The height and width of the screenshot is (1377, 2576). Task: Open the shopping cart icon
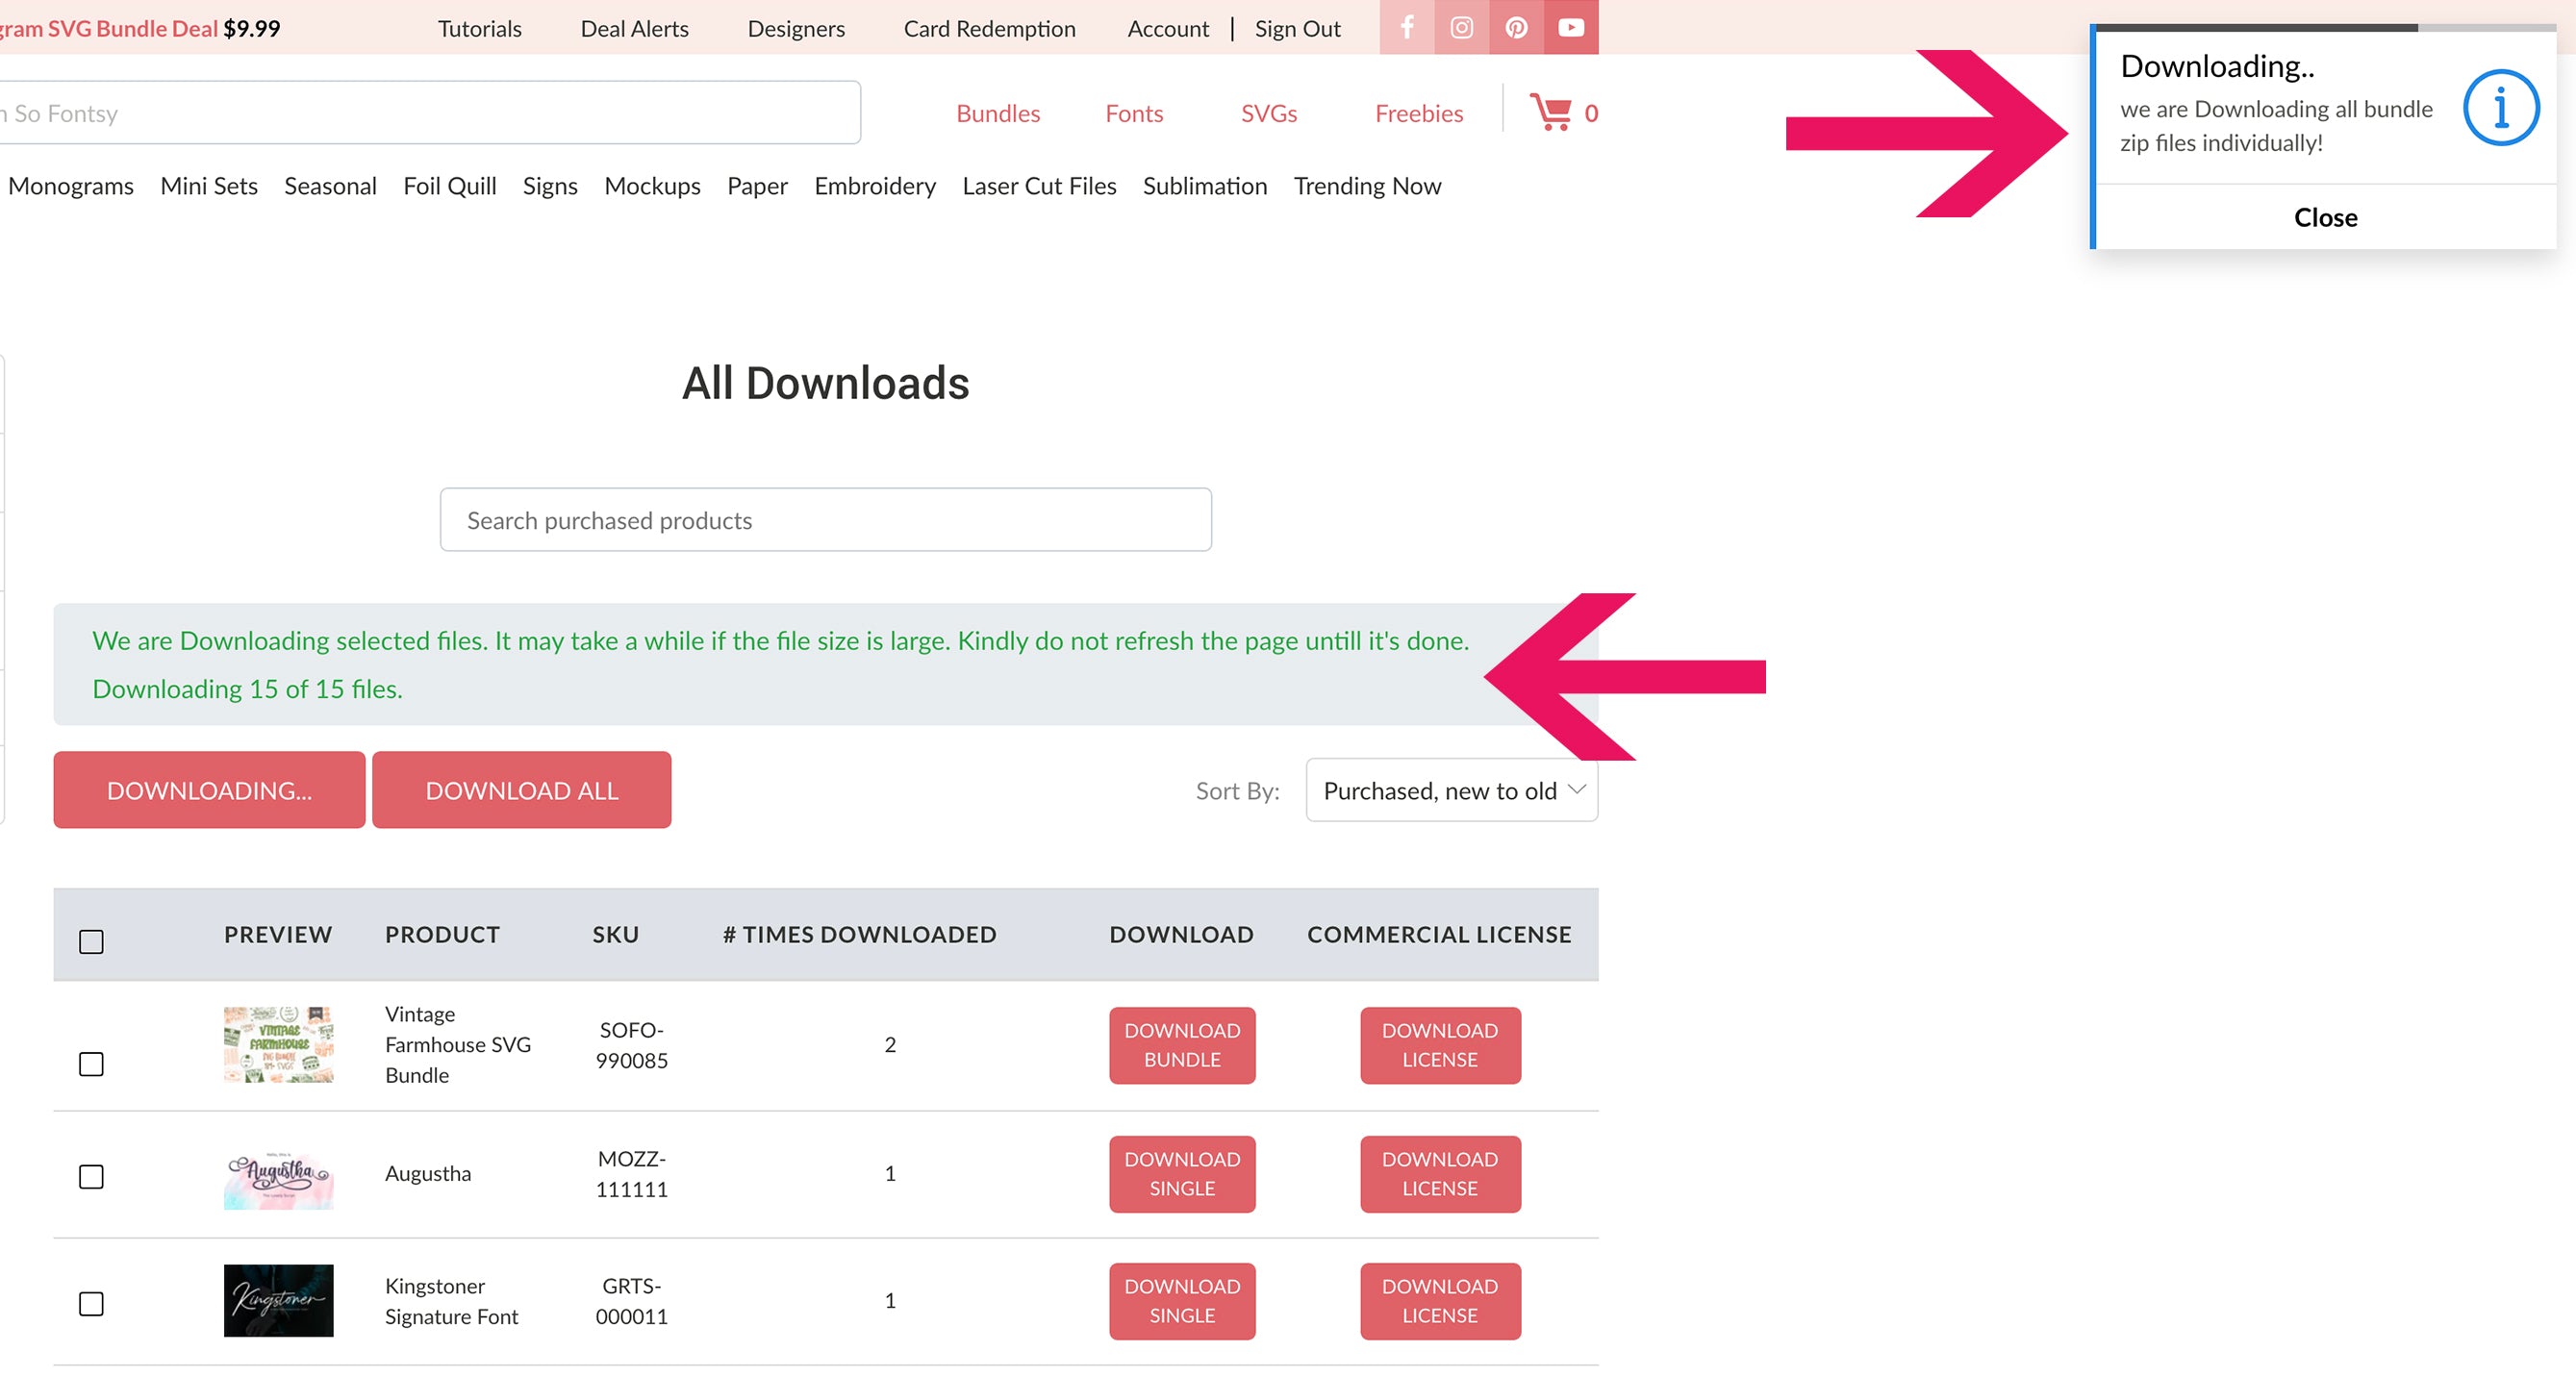click(x=1551, y=112)
